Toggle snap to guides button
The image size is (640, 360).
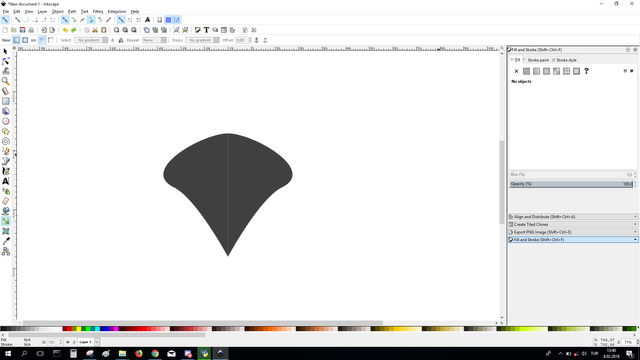pos(177,20)
